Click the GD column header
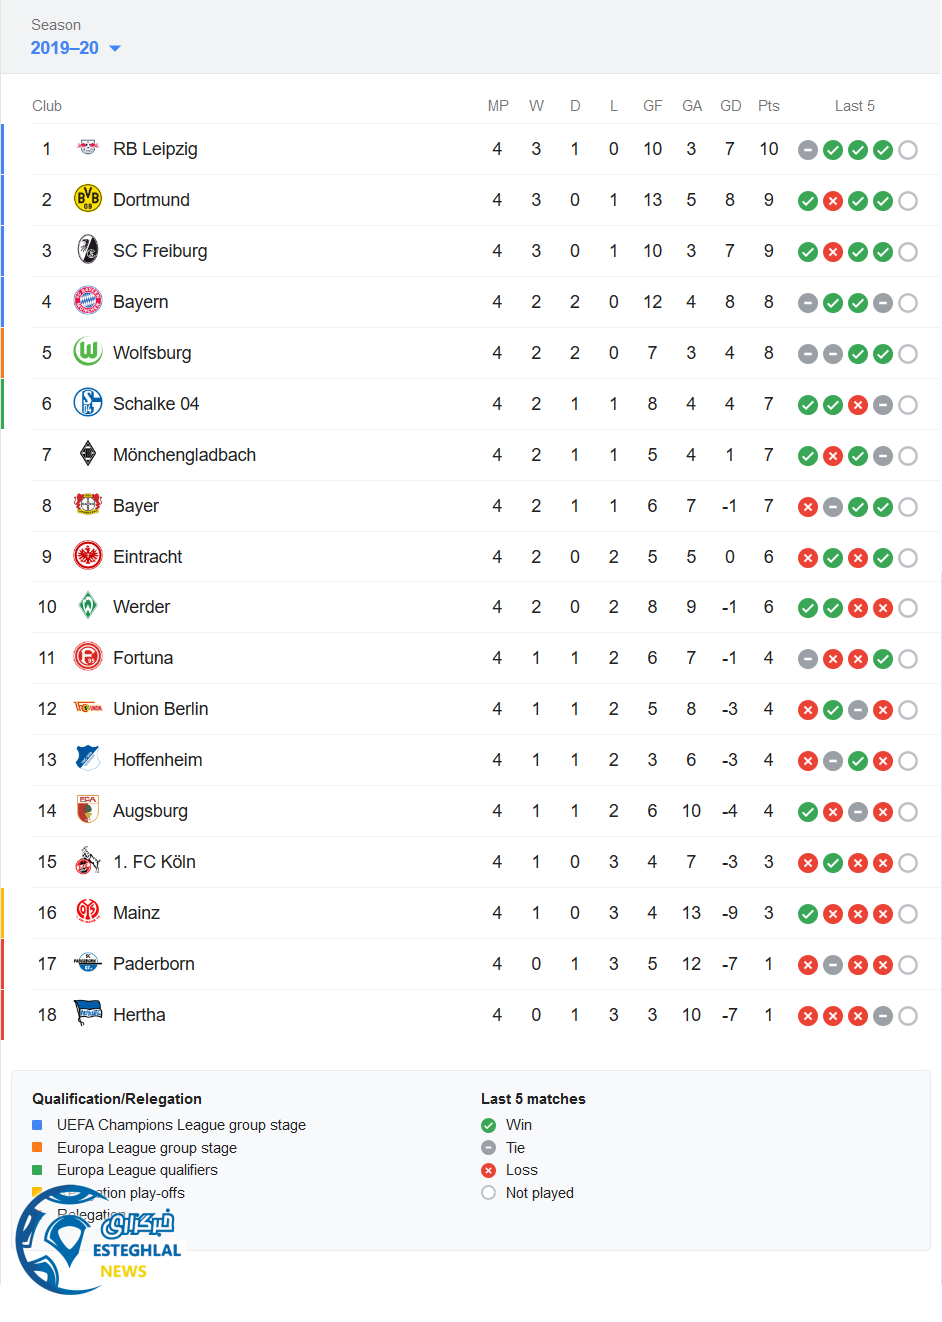The height and width of the screenshot is (1322, 942). click(x=731, y=106)
